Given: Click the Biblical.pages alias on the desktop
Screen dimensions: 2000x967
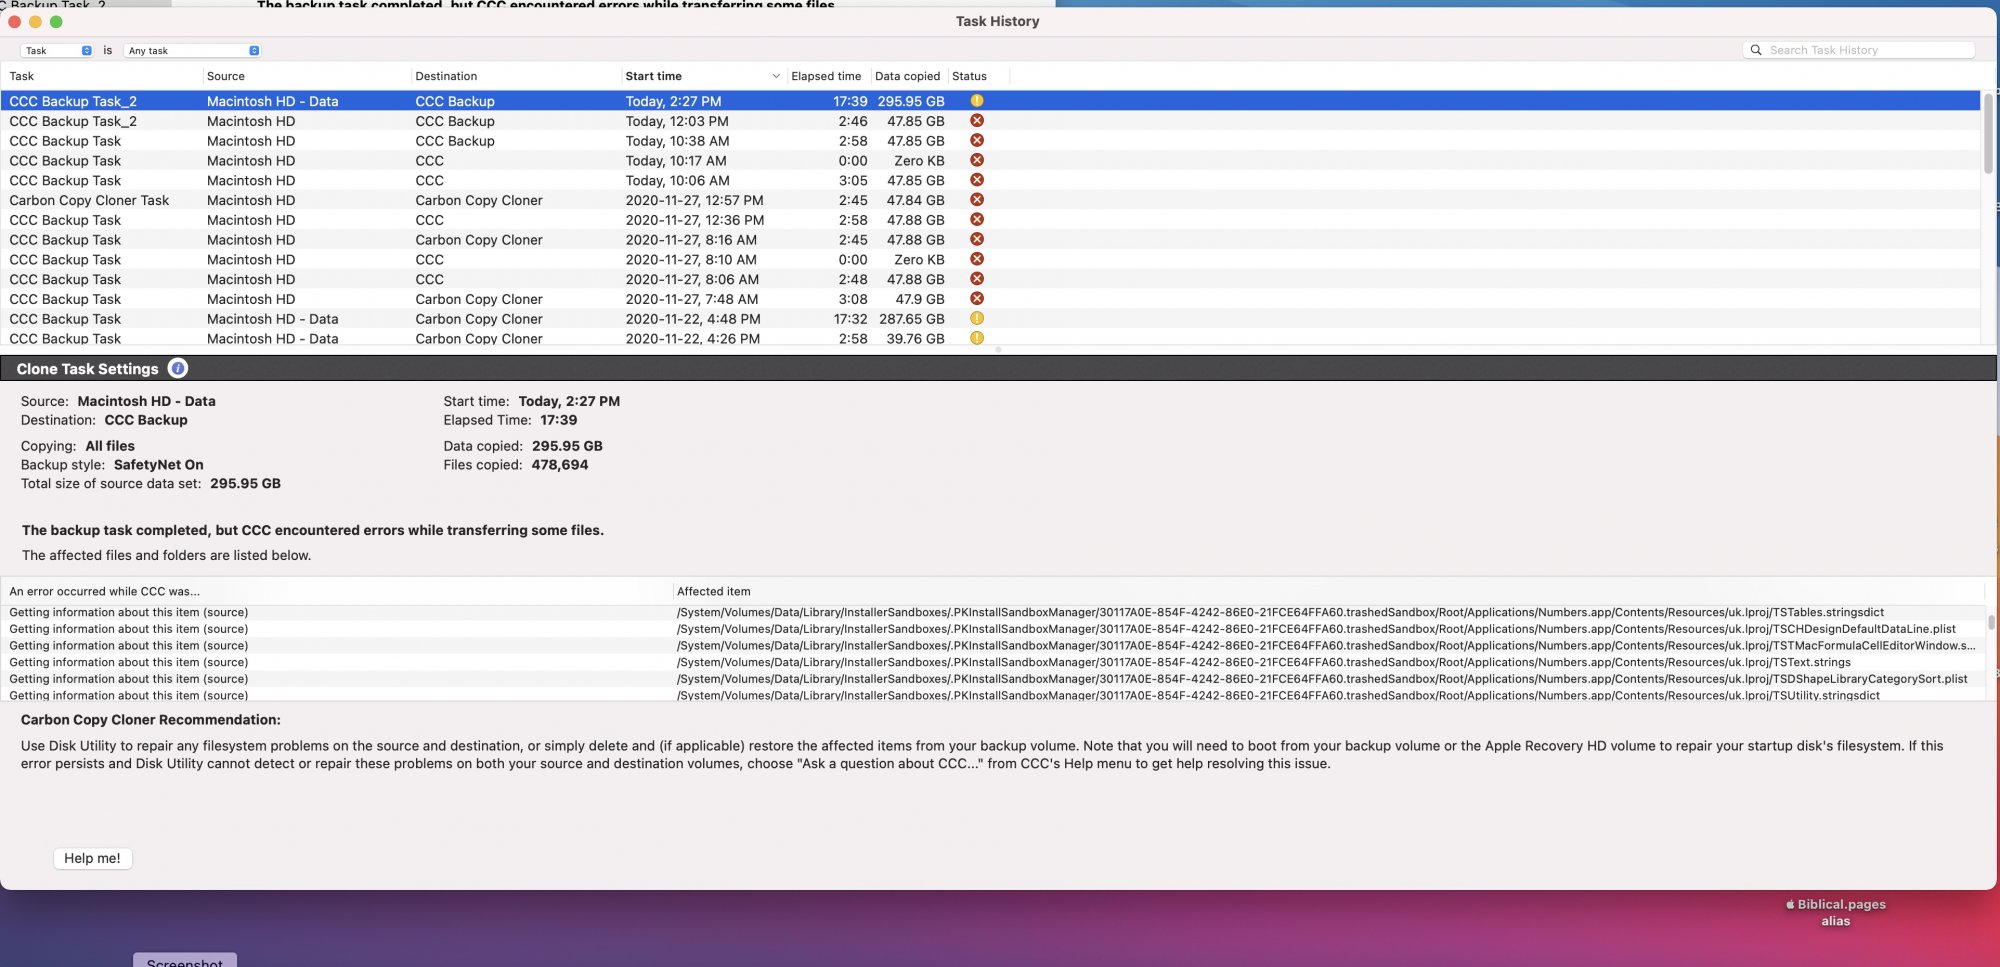Looking at the screenshot, I should [x=1836, y=912].
